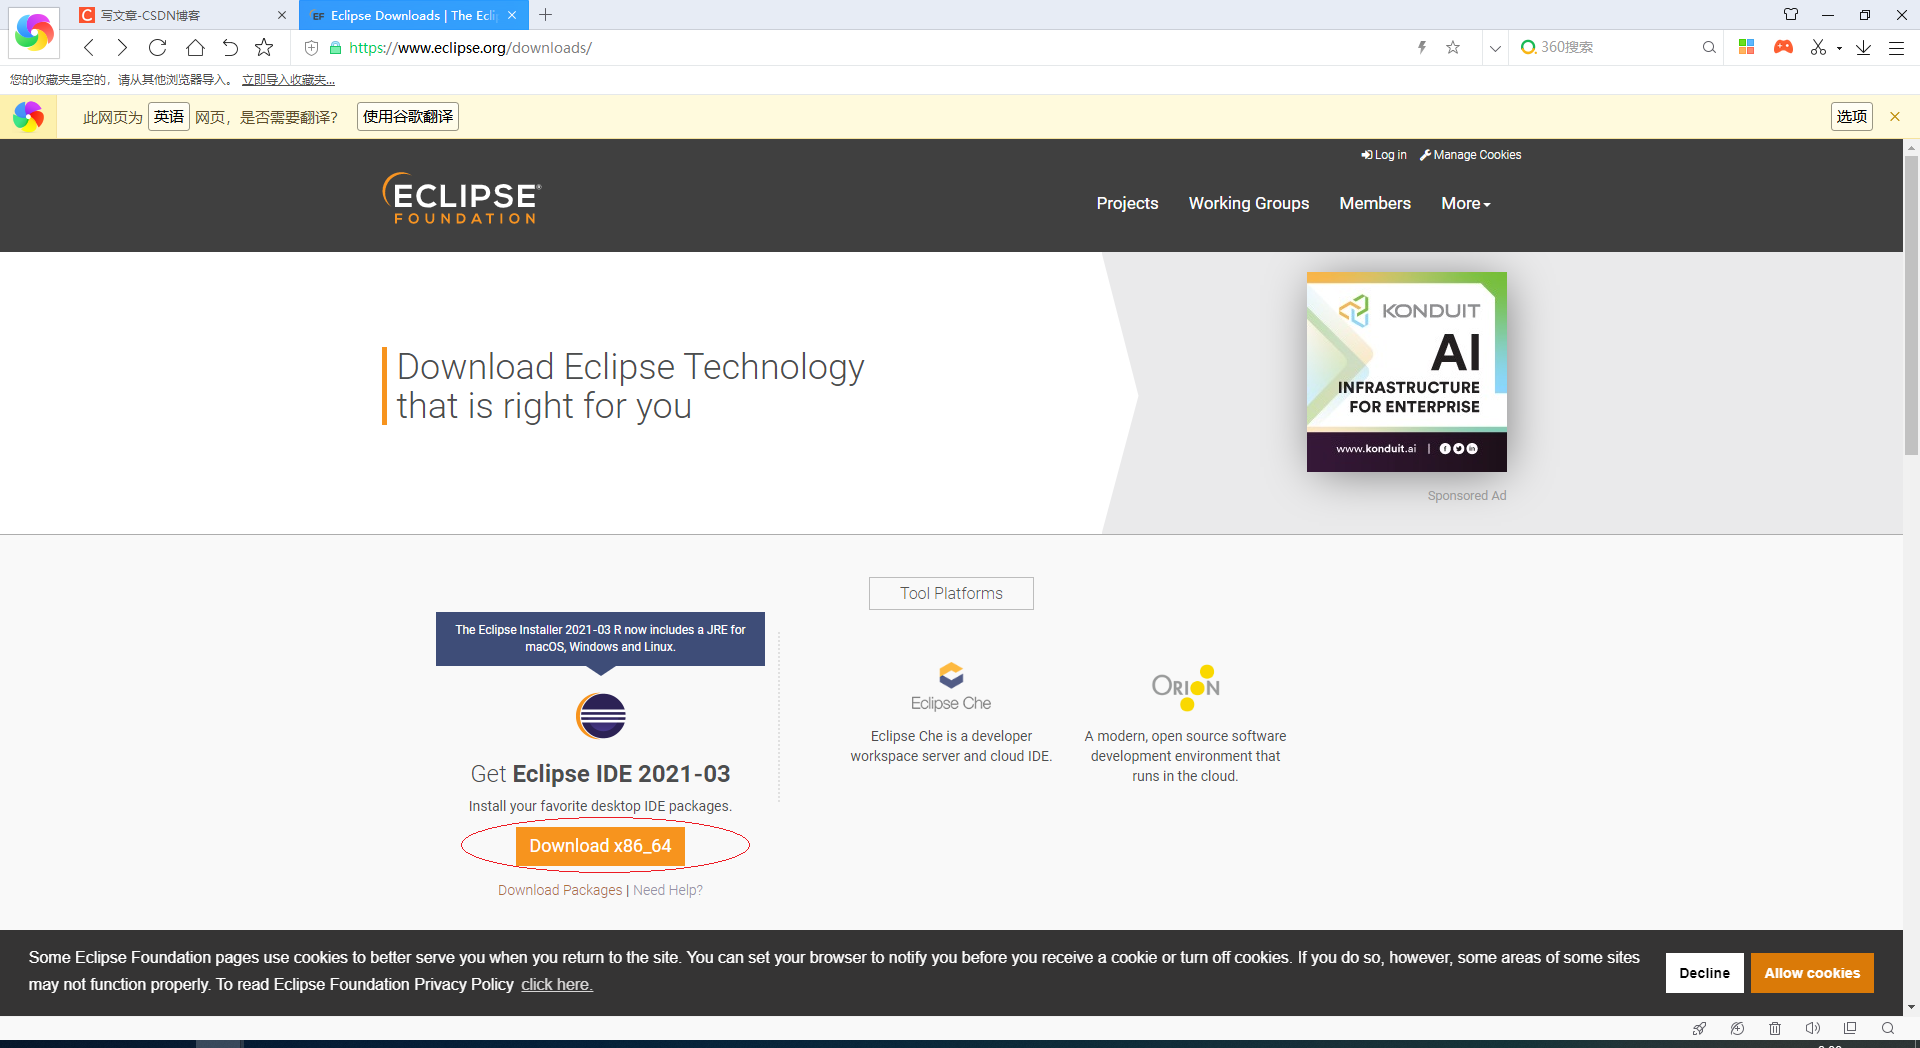Open the 选项 options button in translate bar
Image resolution: width=1920 pixels, height=1048 pixels.
pos(1852,117)
